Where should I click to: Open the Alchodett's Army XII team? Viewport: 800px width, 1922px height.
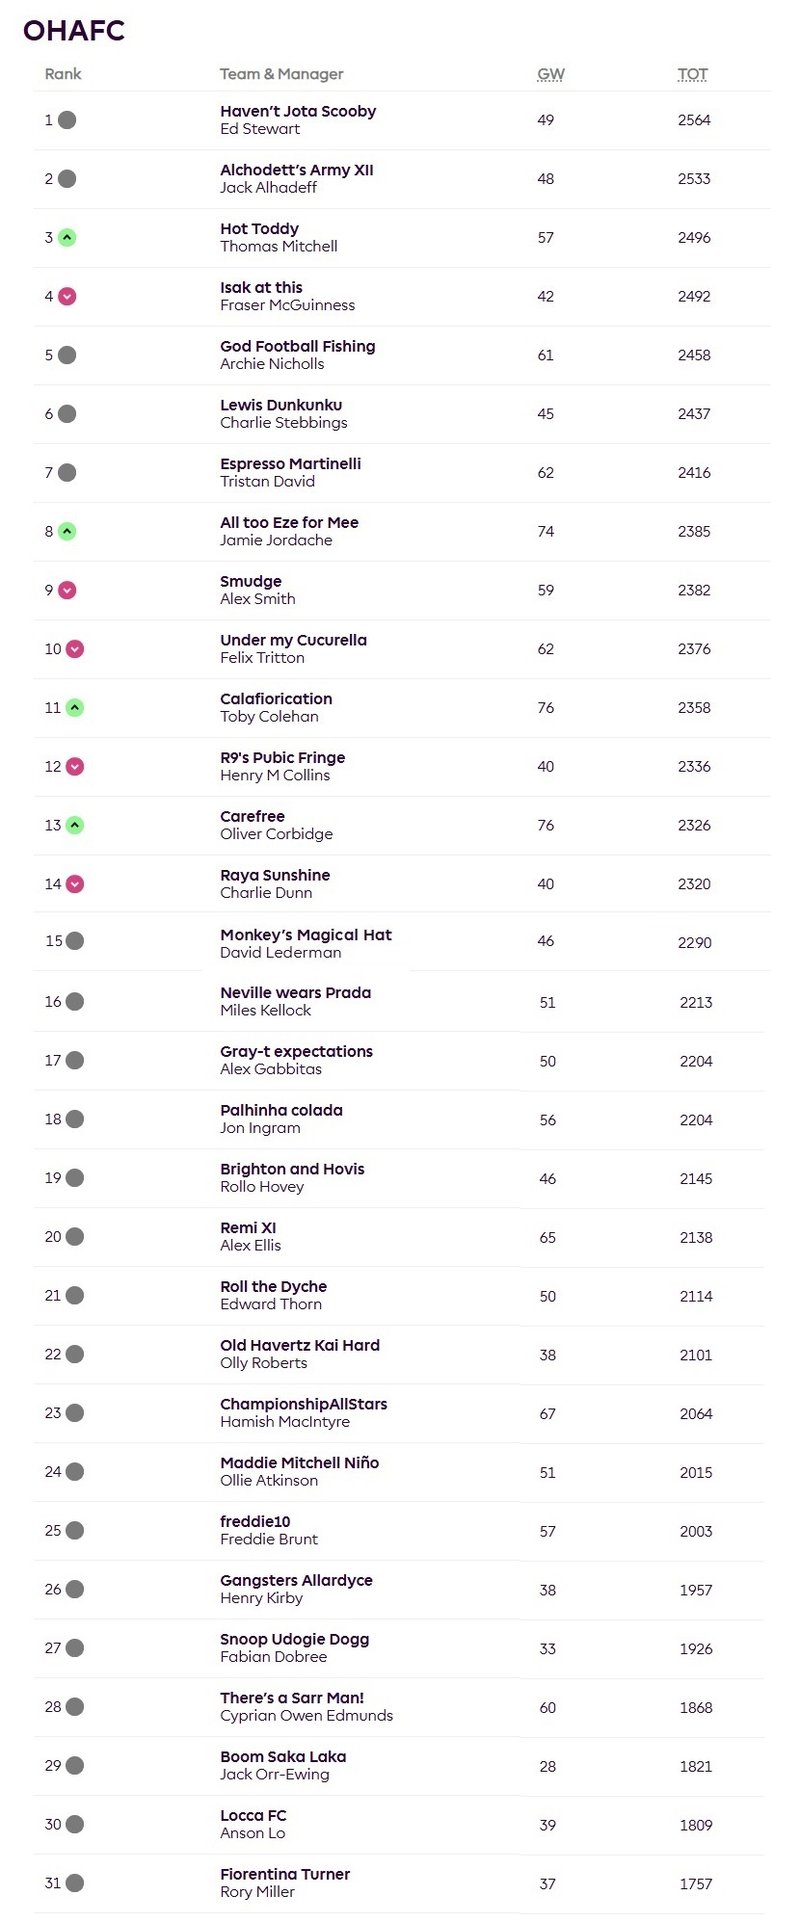[296, 170]
